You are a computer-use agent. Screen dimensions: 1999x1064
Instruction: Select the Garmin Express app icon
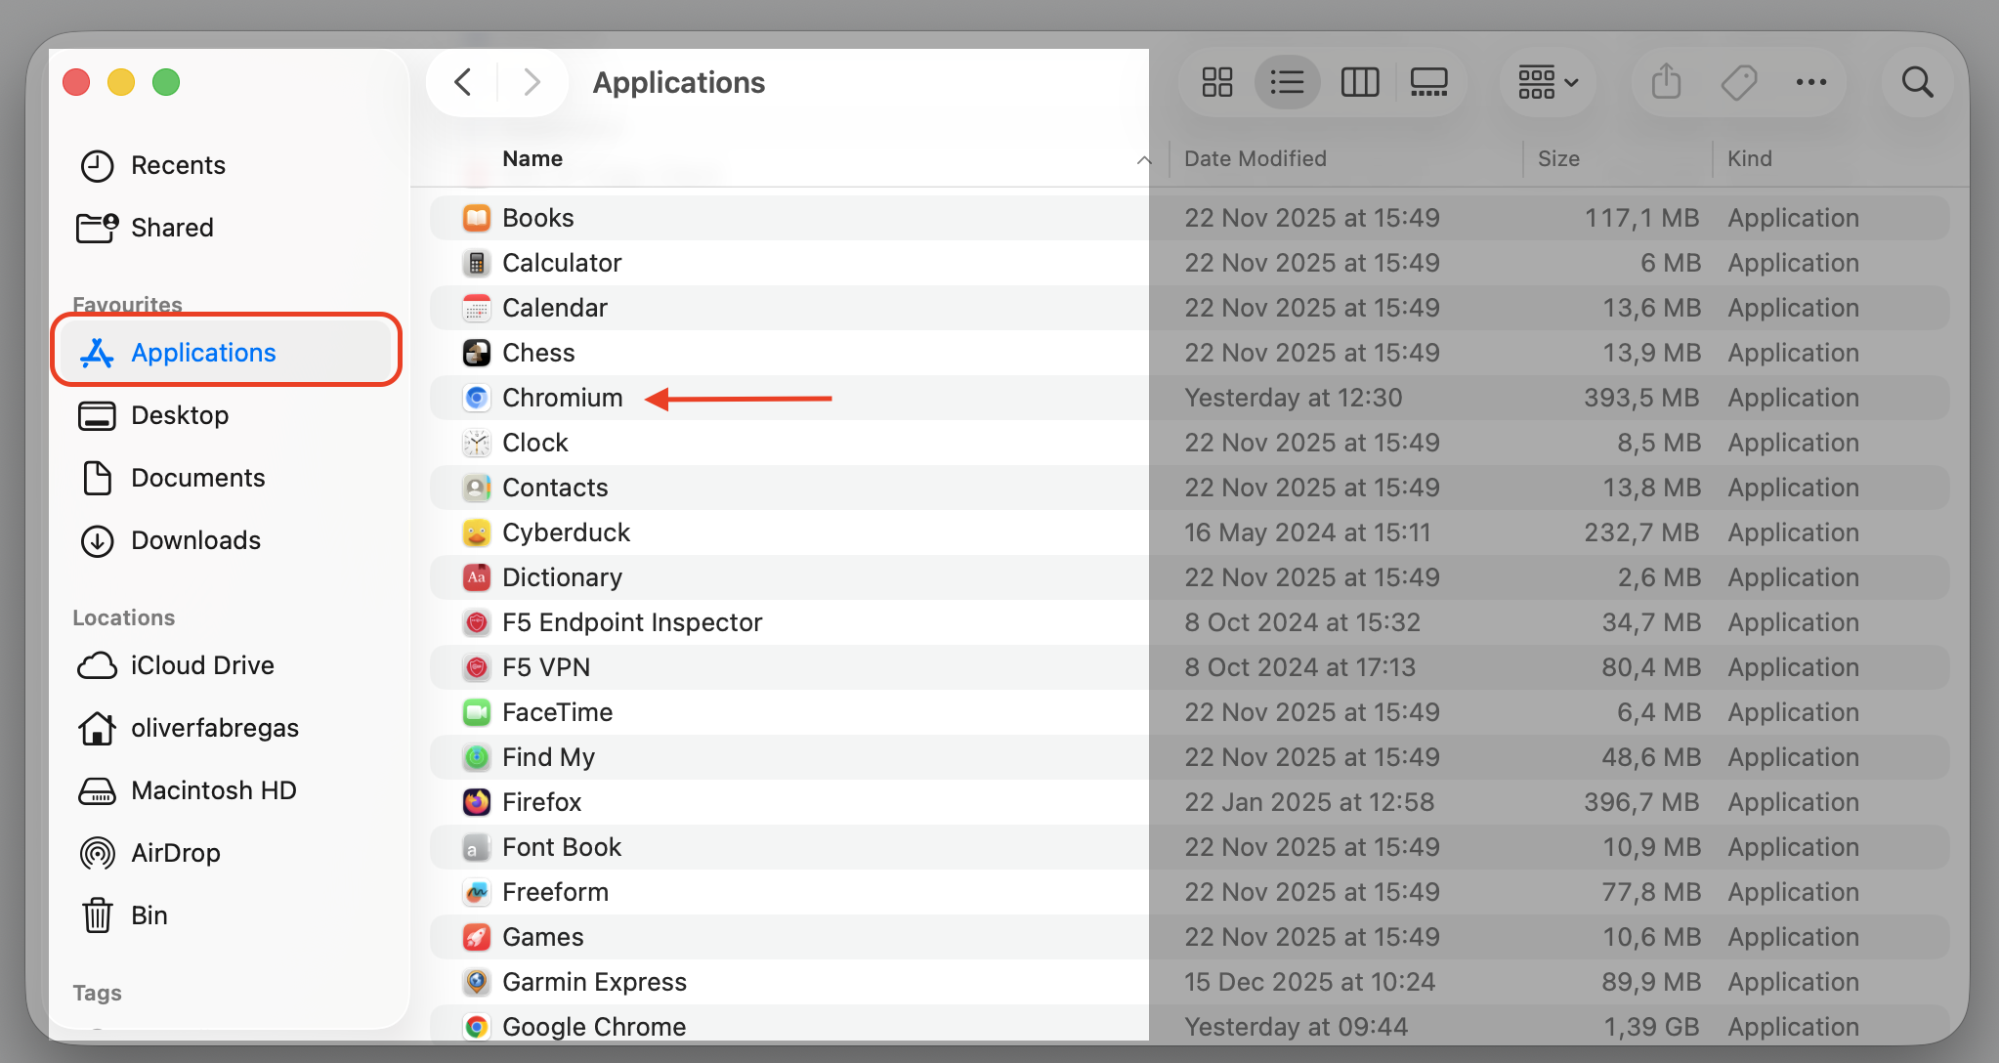point(477,982)
